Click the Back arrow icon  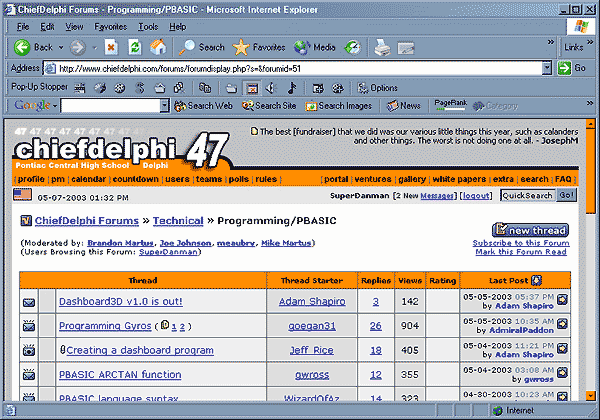(x=22, y=47)
